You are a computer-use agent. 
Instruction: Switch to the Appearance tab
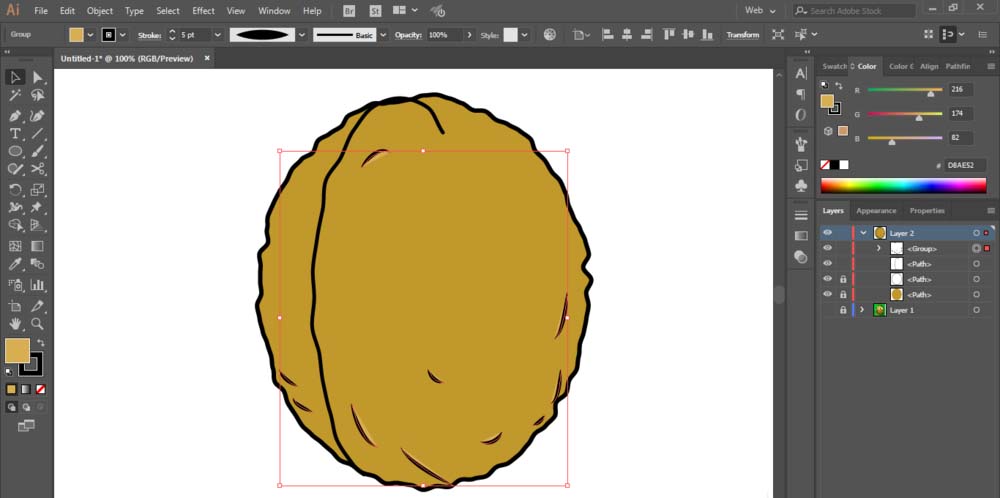(x=876, y=210)
